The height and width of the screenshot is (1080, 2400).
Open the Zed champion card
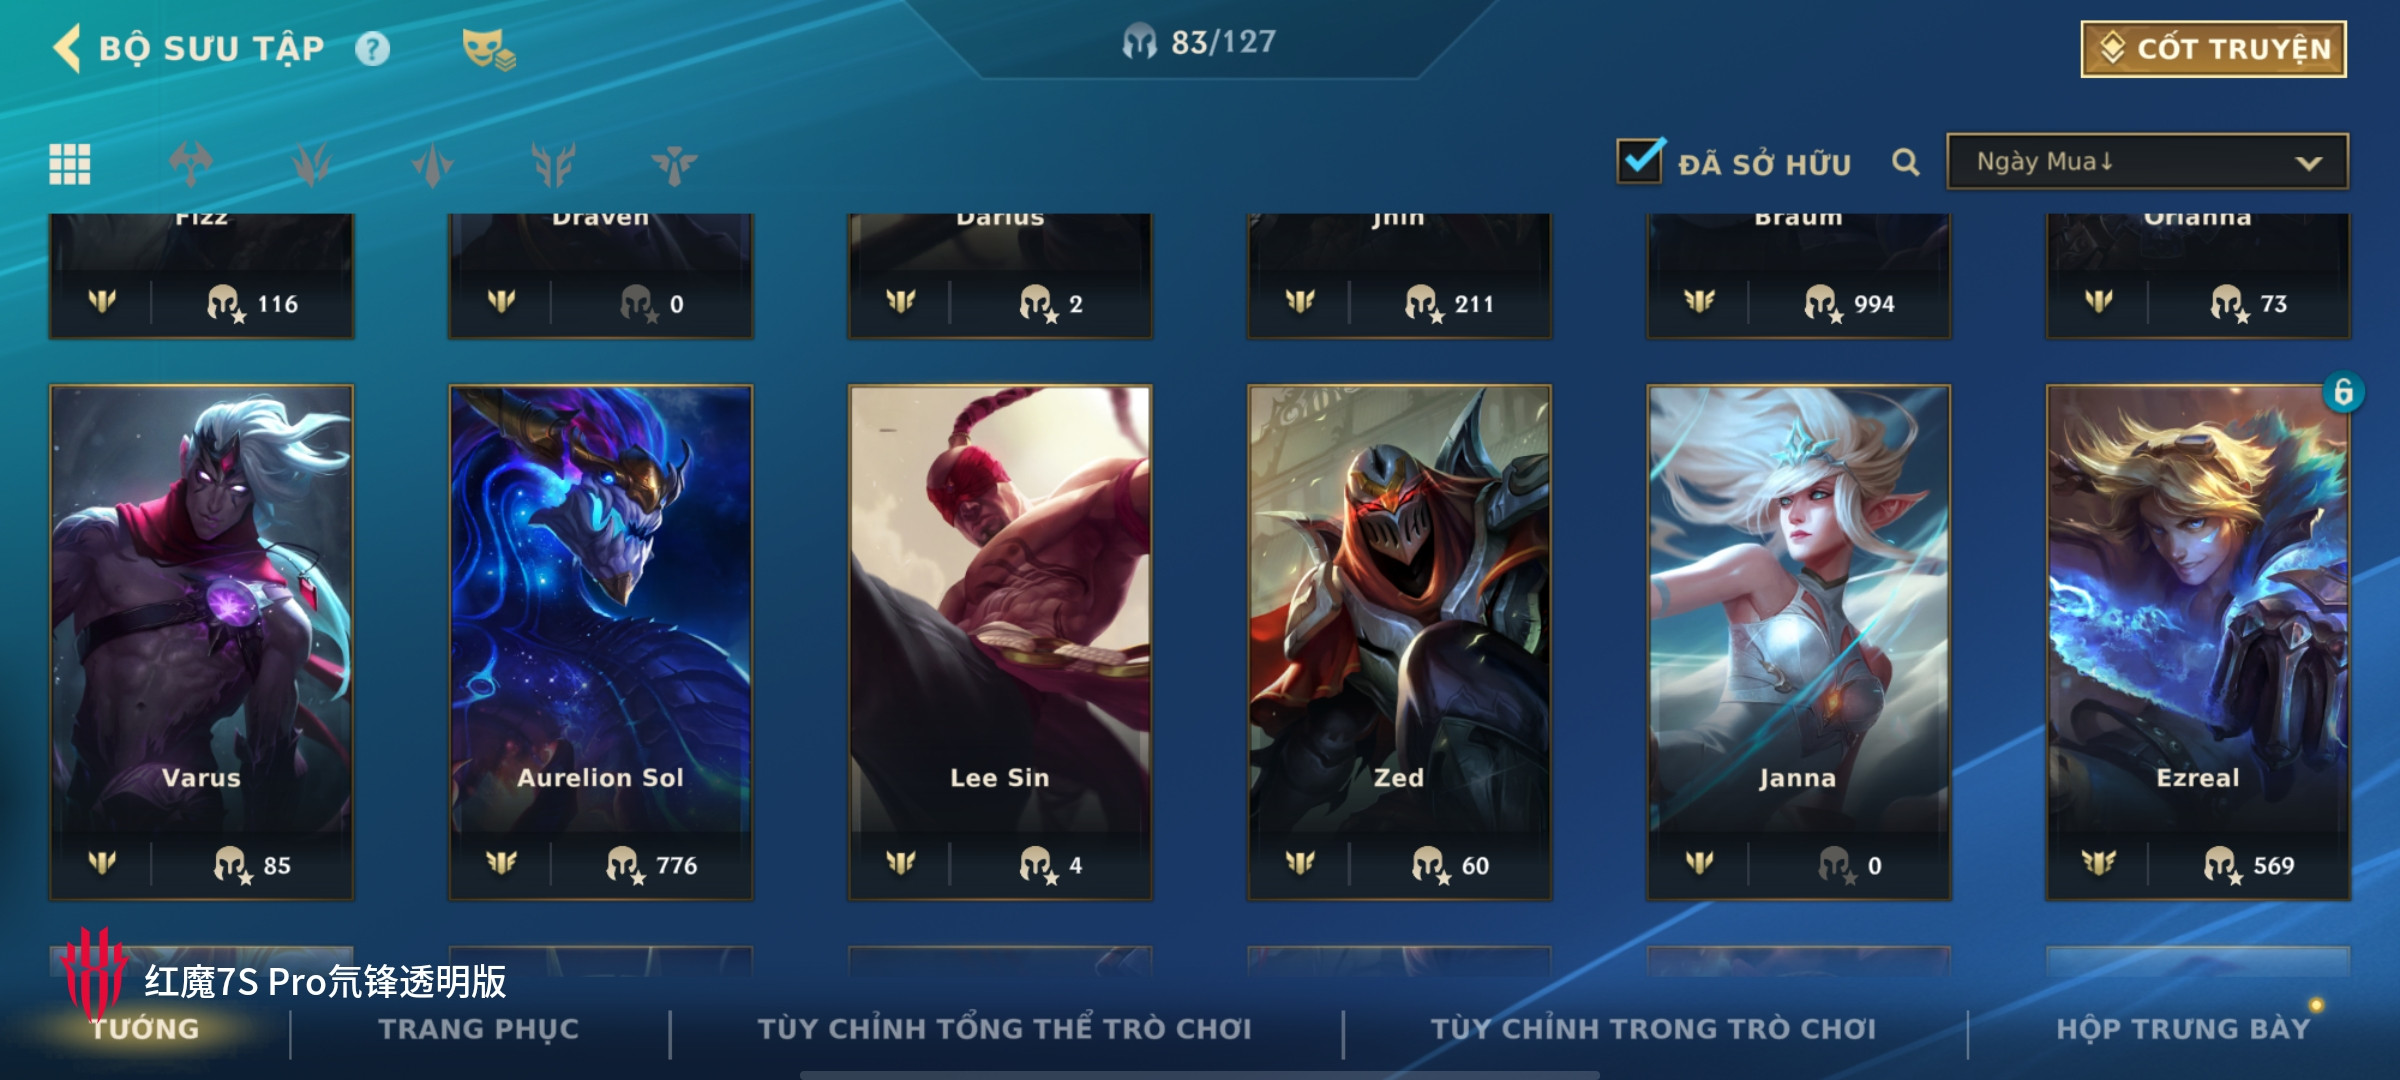(1399, 642)
